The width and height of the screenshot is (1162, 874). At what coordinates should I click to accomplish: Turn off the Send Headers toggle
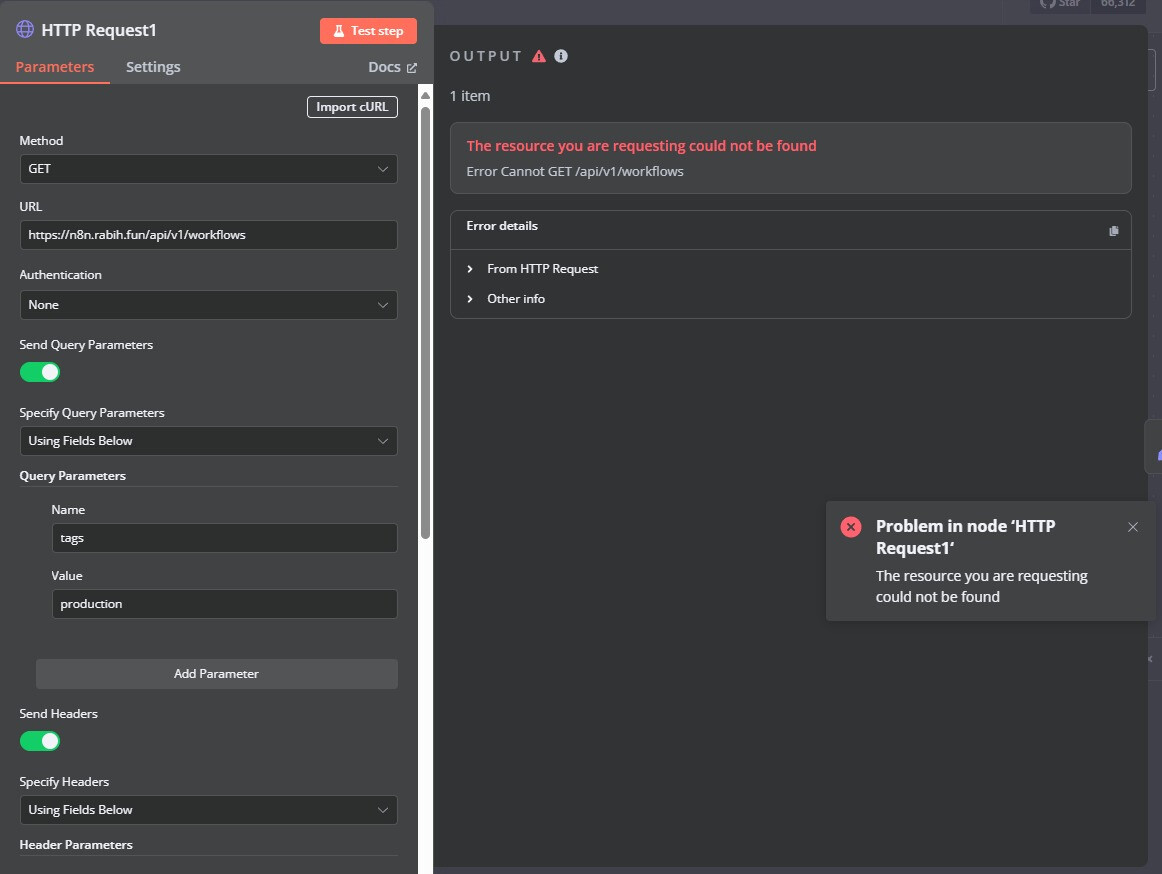40,741
